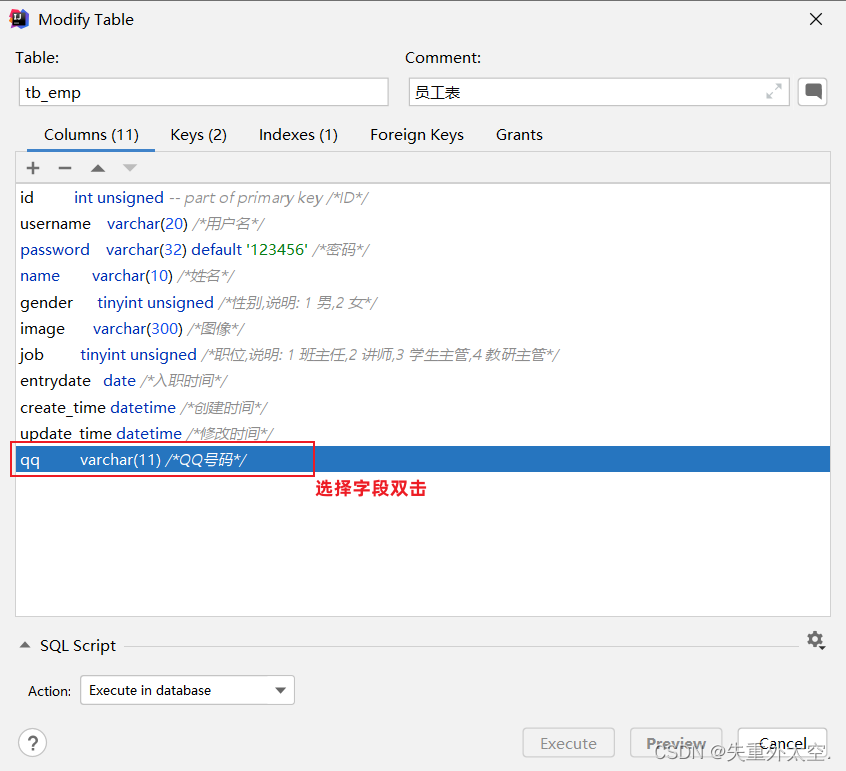The height and width of the screenshot is (771, 846).
Task: Select the qq varchar(11) row
Action: pos(422,459)
